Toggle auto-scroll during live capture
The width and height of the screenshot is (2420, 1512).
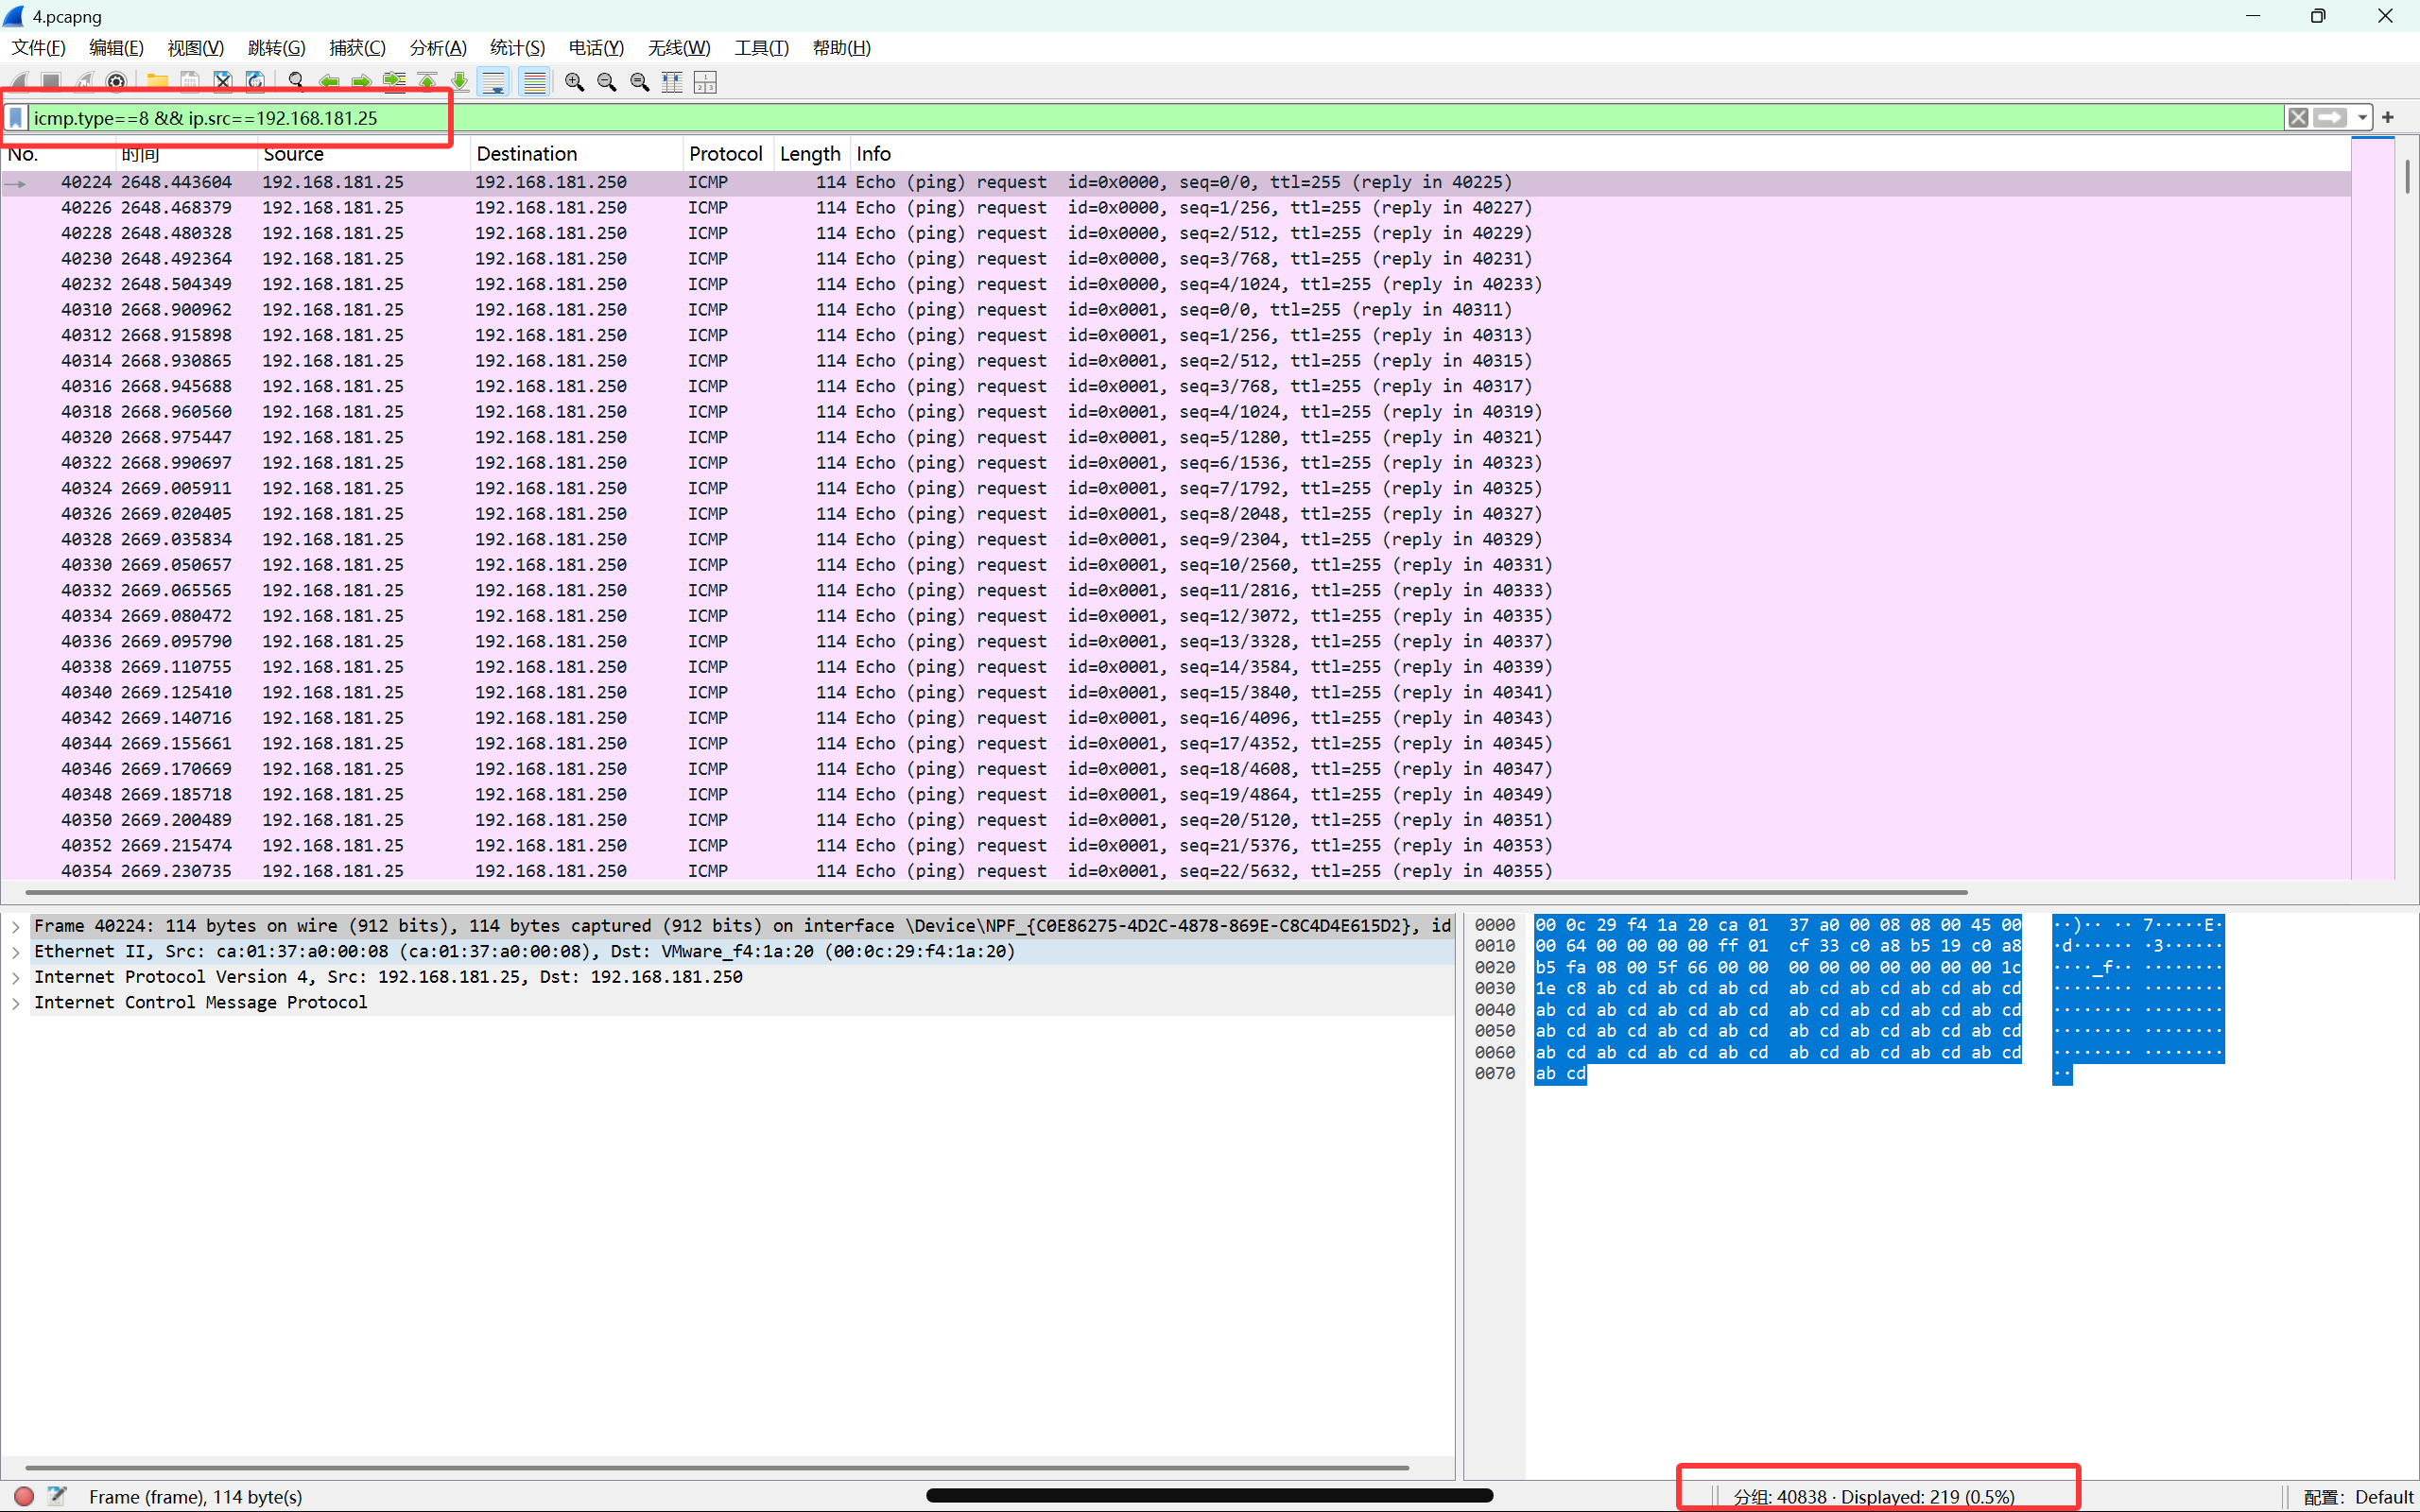(x=494, y=82)
